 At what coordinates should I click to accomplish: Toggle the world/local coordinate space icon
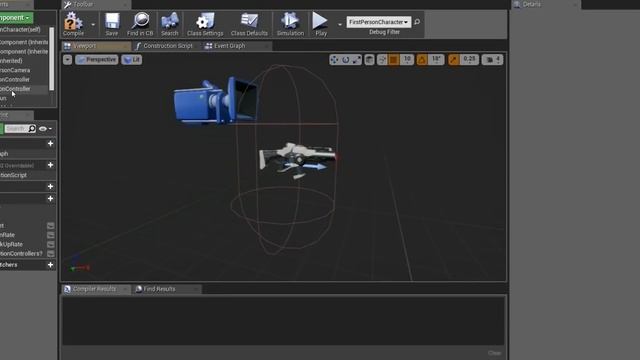point(369,60)
